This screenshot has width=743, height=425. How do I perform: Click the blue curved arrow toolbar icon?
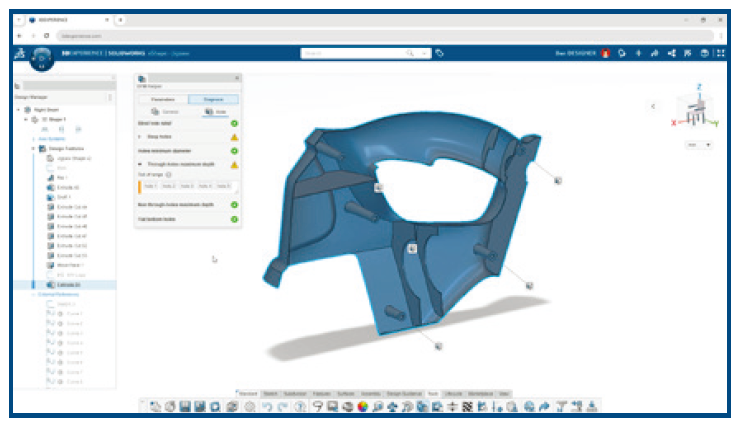pos(544,406)
